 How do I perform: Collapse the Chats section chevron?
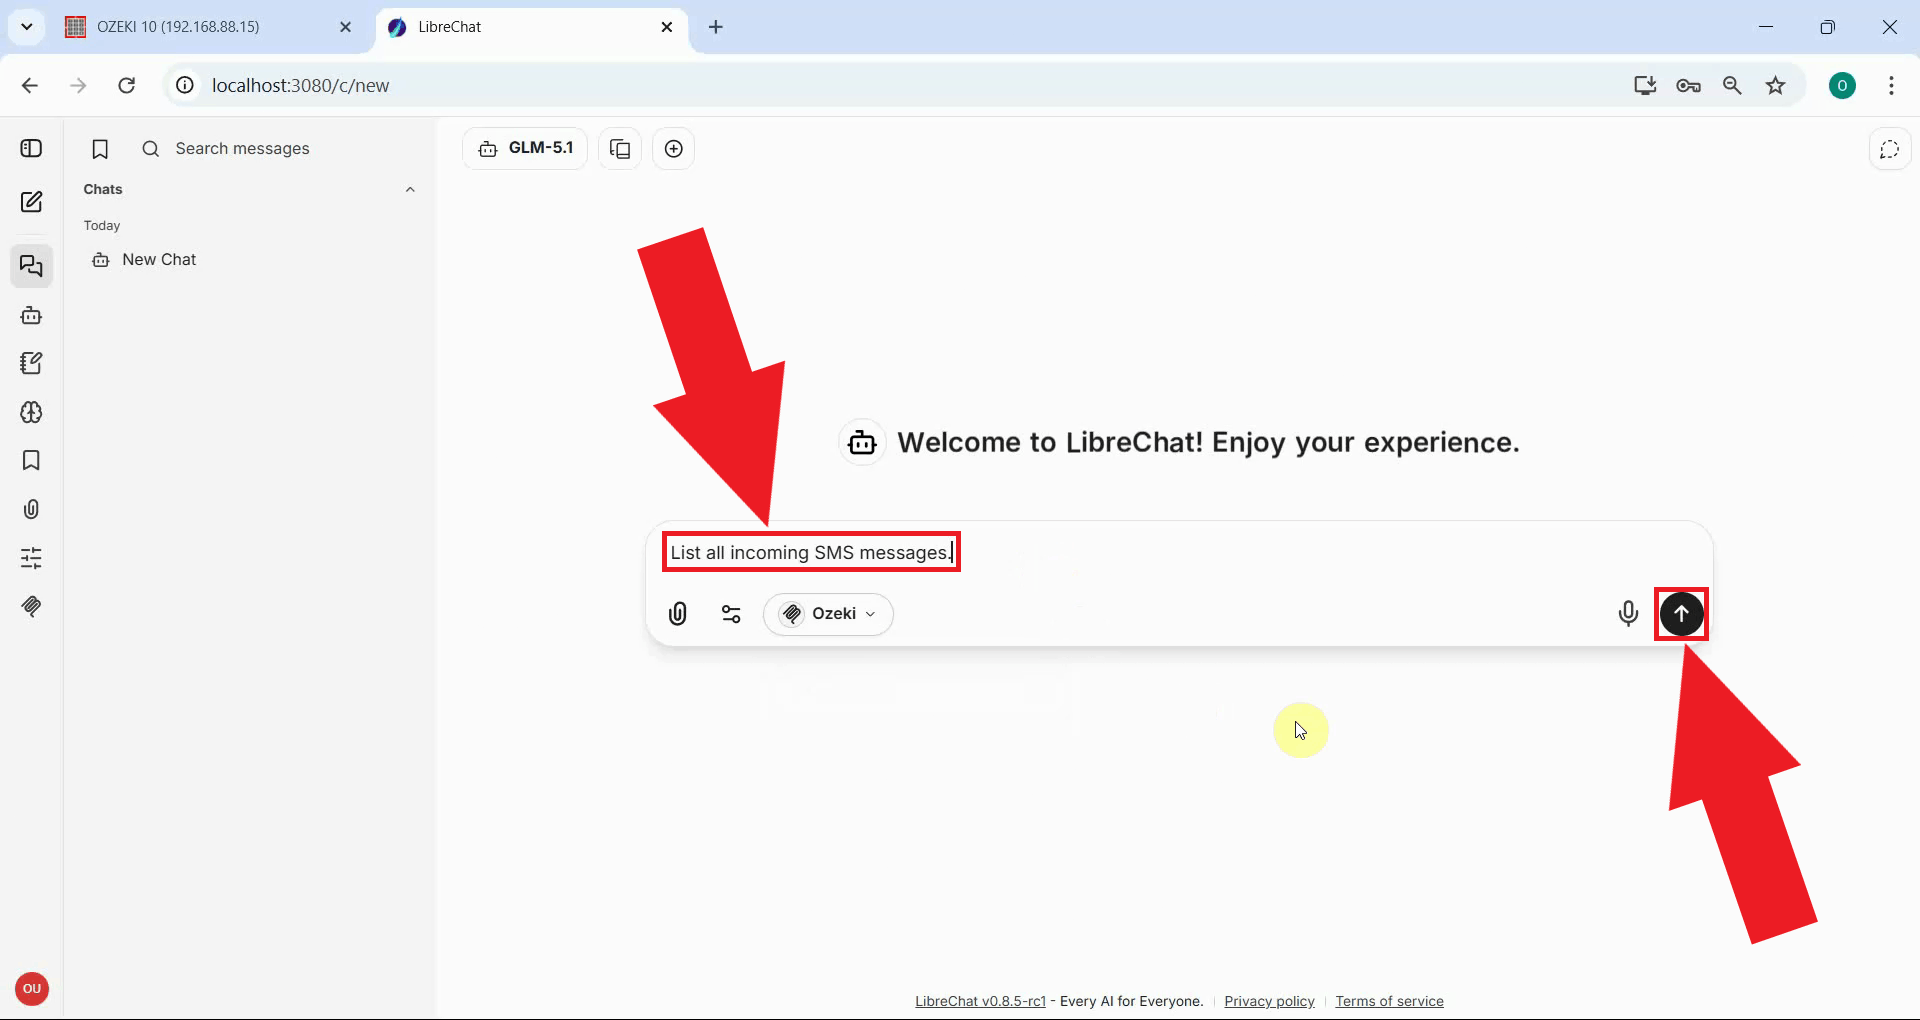click(x=410, y=190)
